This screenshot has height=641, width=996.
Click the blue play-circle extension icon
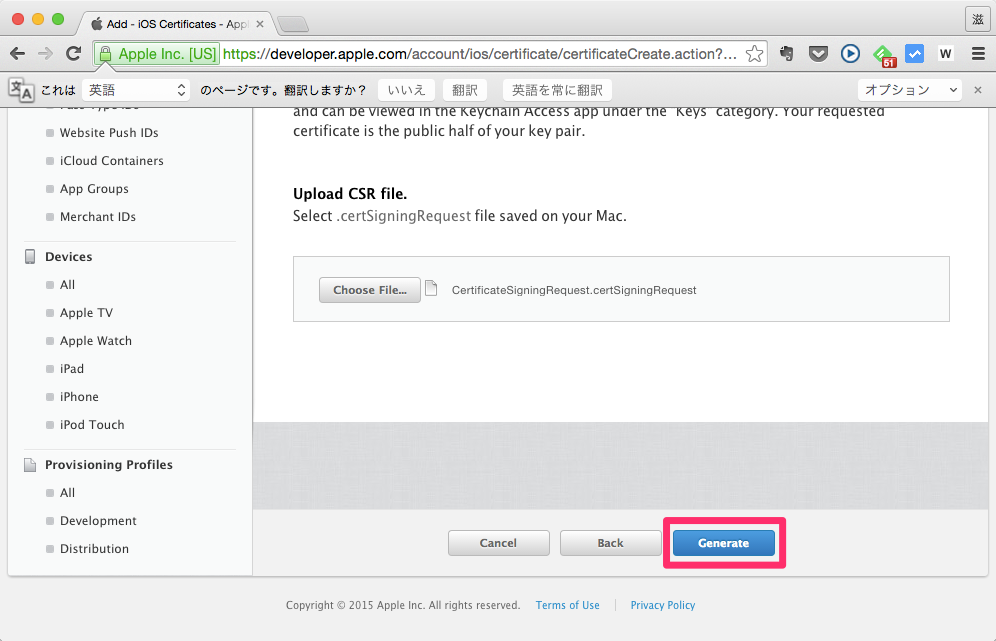point(850,54)
